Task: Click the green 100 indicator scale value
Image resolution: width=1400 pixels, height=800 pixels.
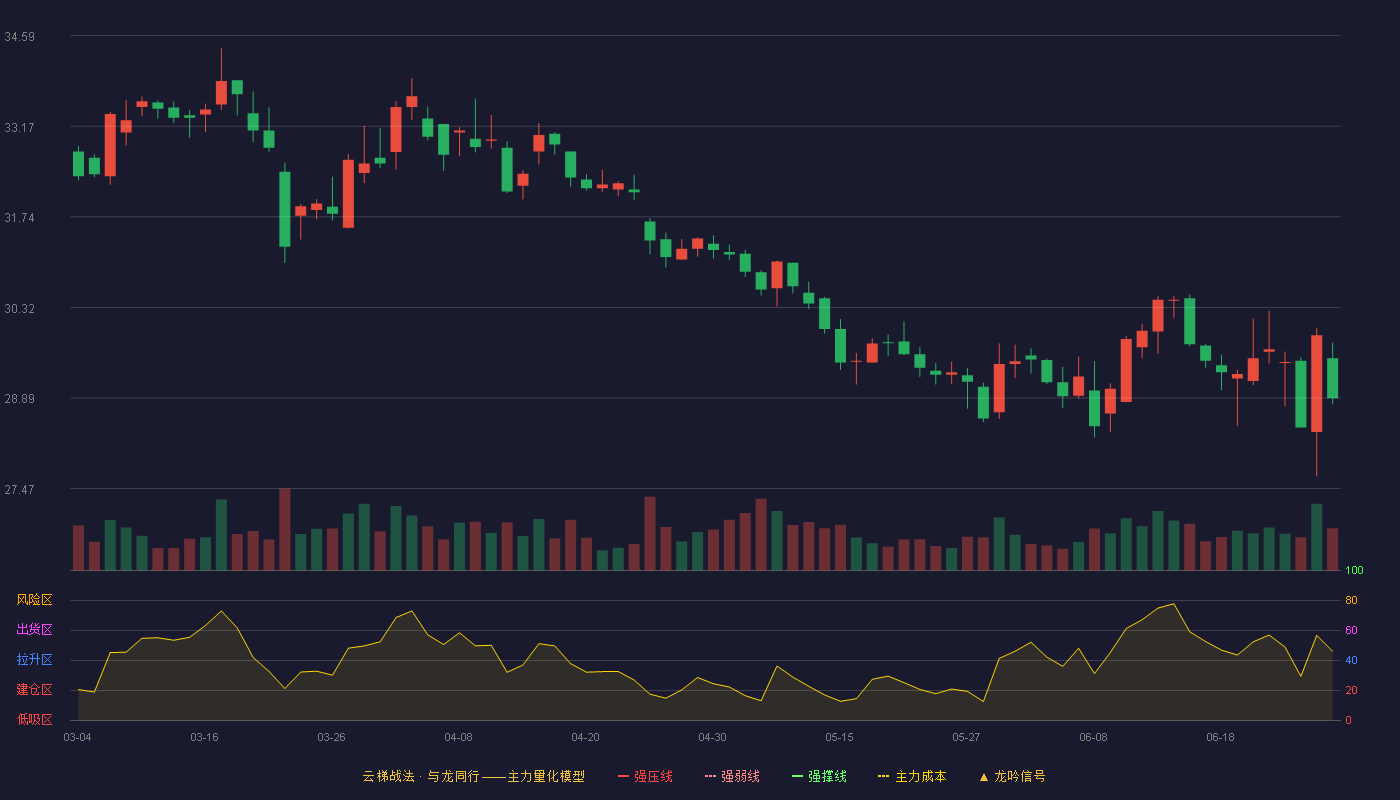Action: click(x=1354, y=571)
